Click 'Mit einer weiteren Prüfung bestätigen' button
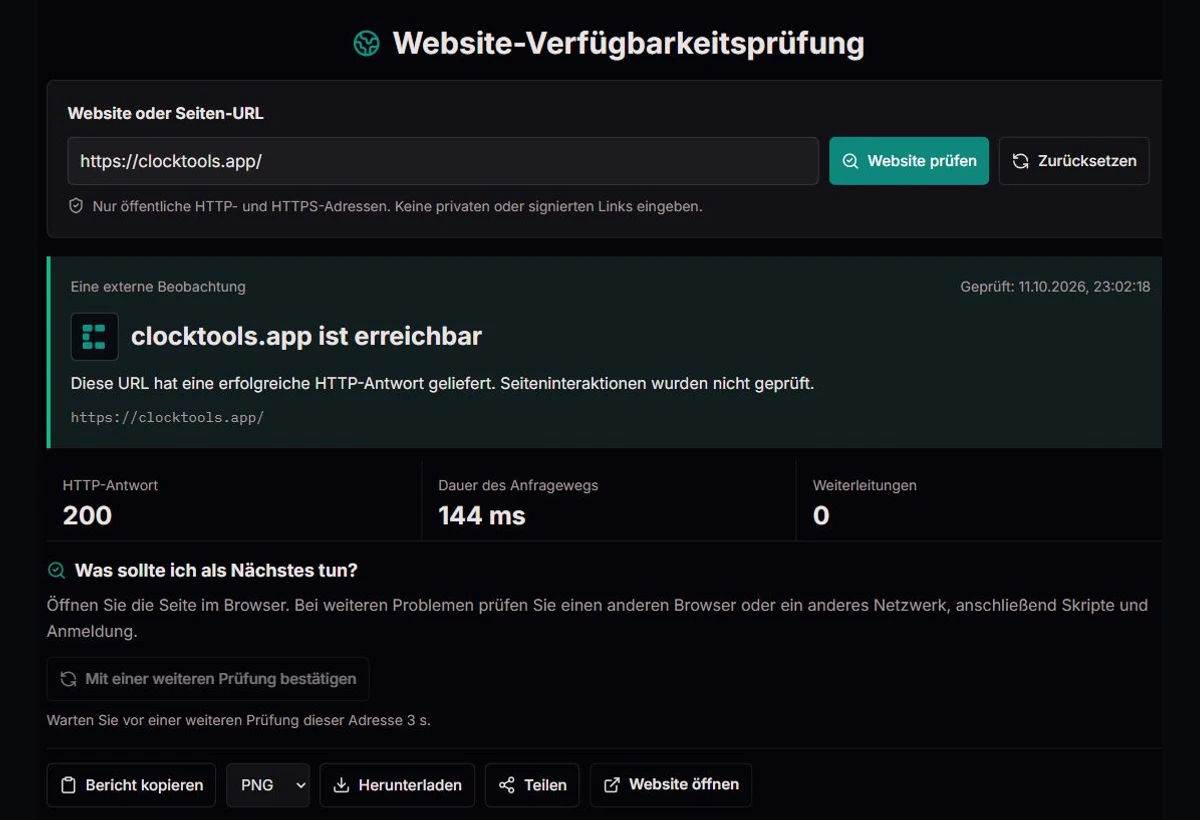 coord(208,679)
